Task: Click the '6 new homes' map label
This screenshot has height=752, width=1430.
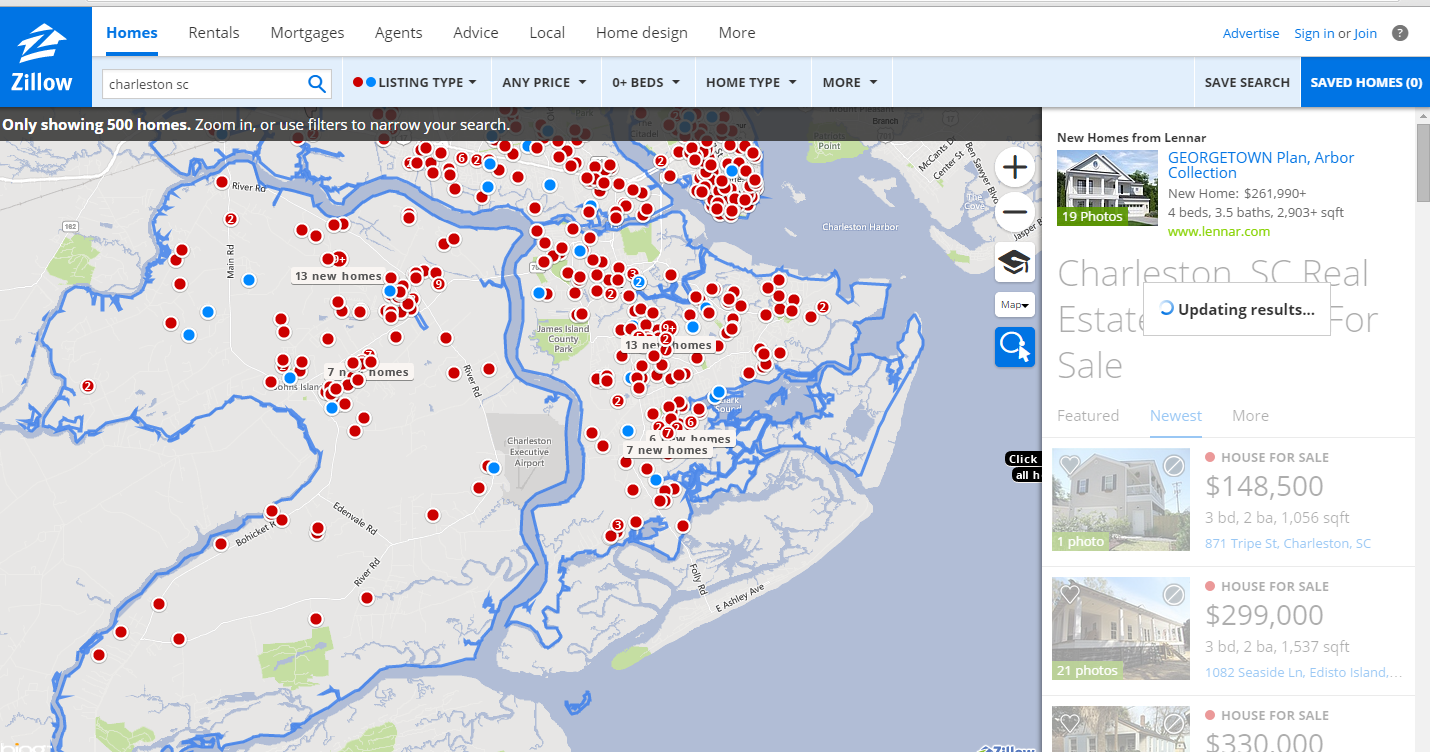Action: [x=691, y=438]
